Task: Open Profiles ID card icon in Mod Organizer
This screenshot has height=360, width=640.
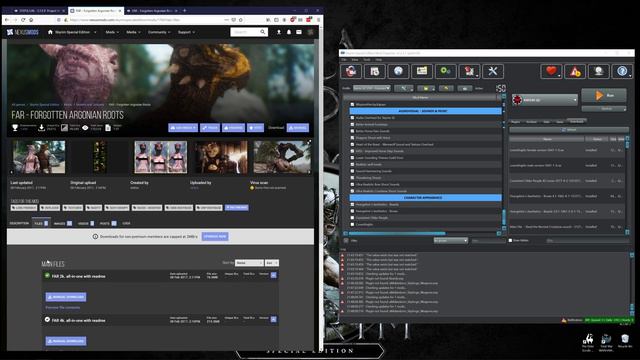Action: pos(422,71)
